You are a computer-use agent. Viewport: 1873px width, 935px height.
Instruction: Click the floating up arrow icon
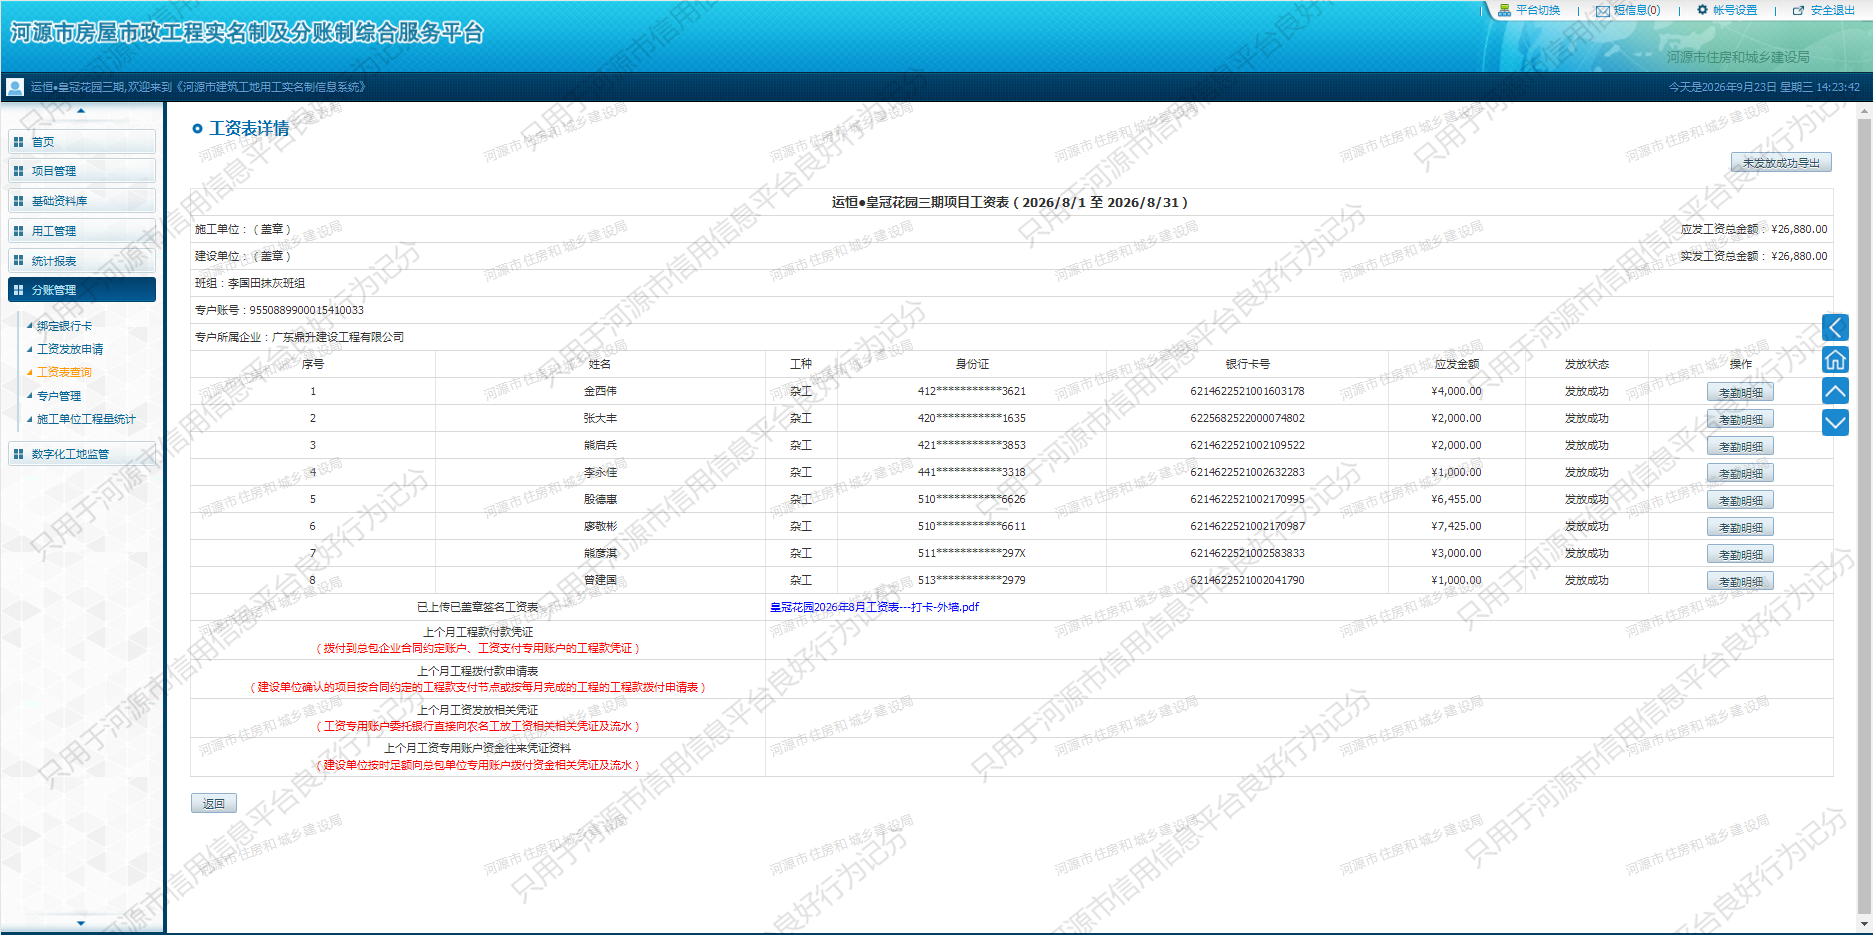point(1835,391)
